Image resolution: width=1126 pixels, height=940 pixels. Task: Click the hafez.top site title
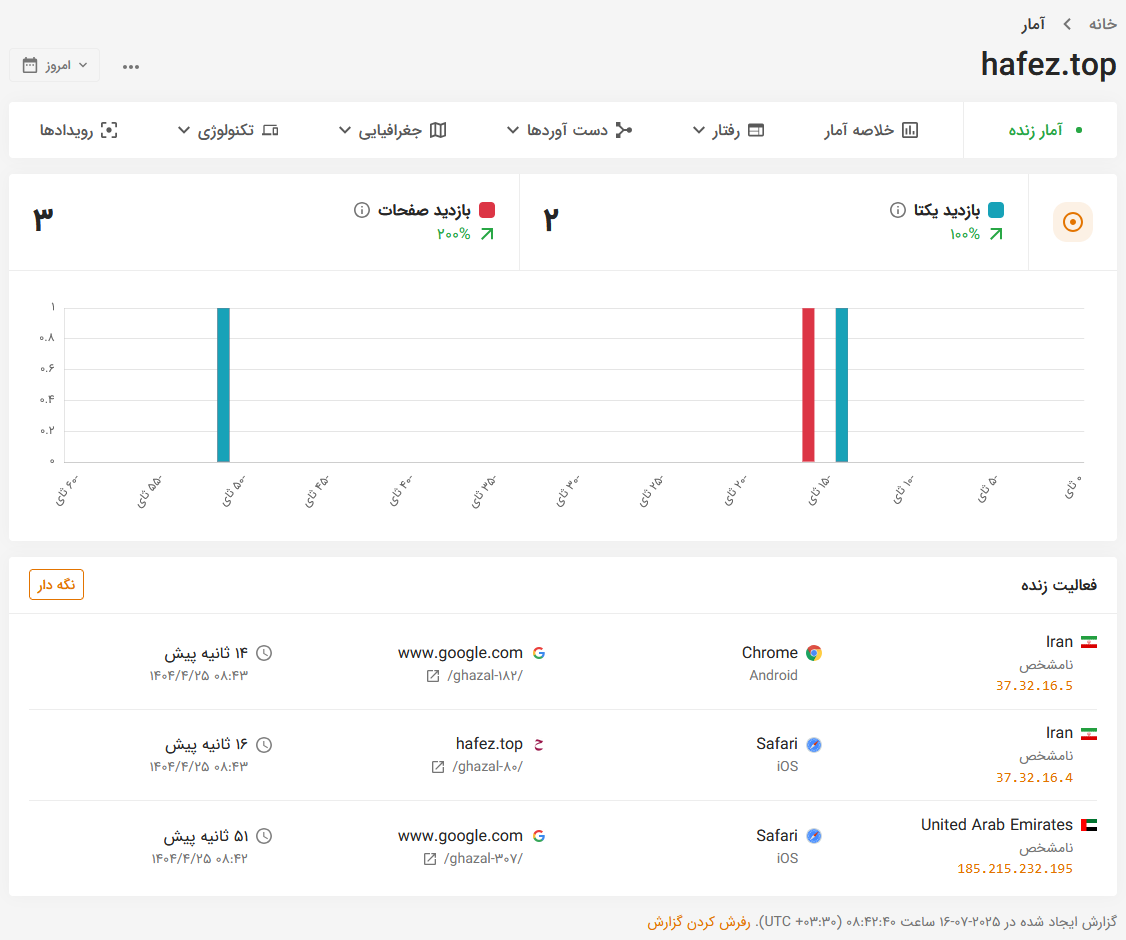coord(1048,64)
